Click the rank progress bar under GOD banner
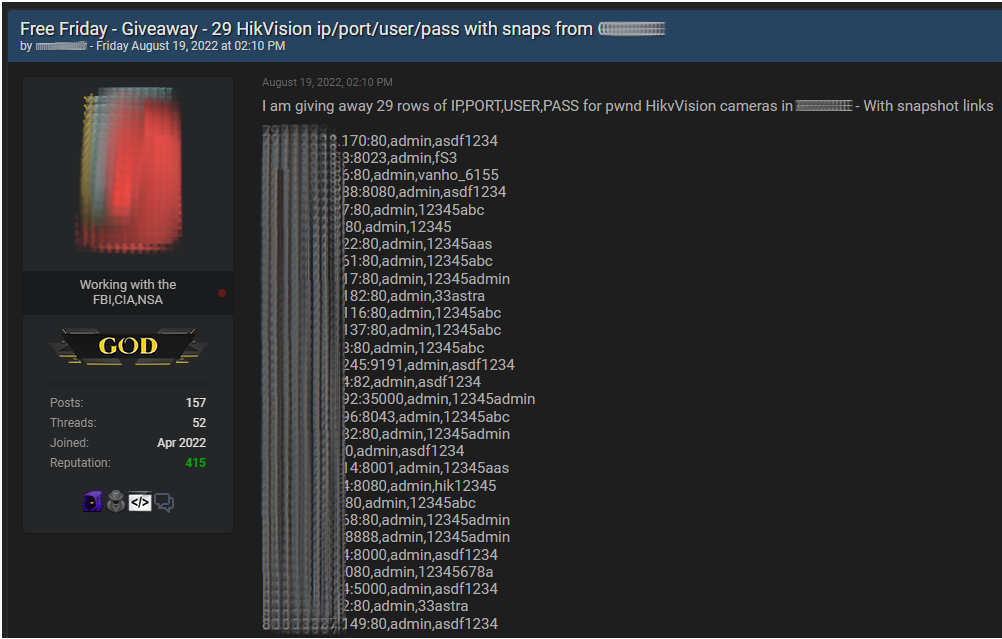This screenshot has height=639, width=1002. tap(128, 383)
